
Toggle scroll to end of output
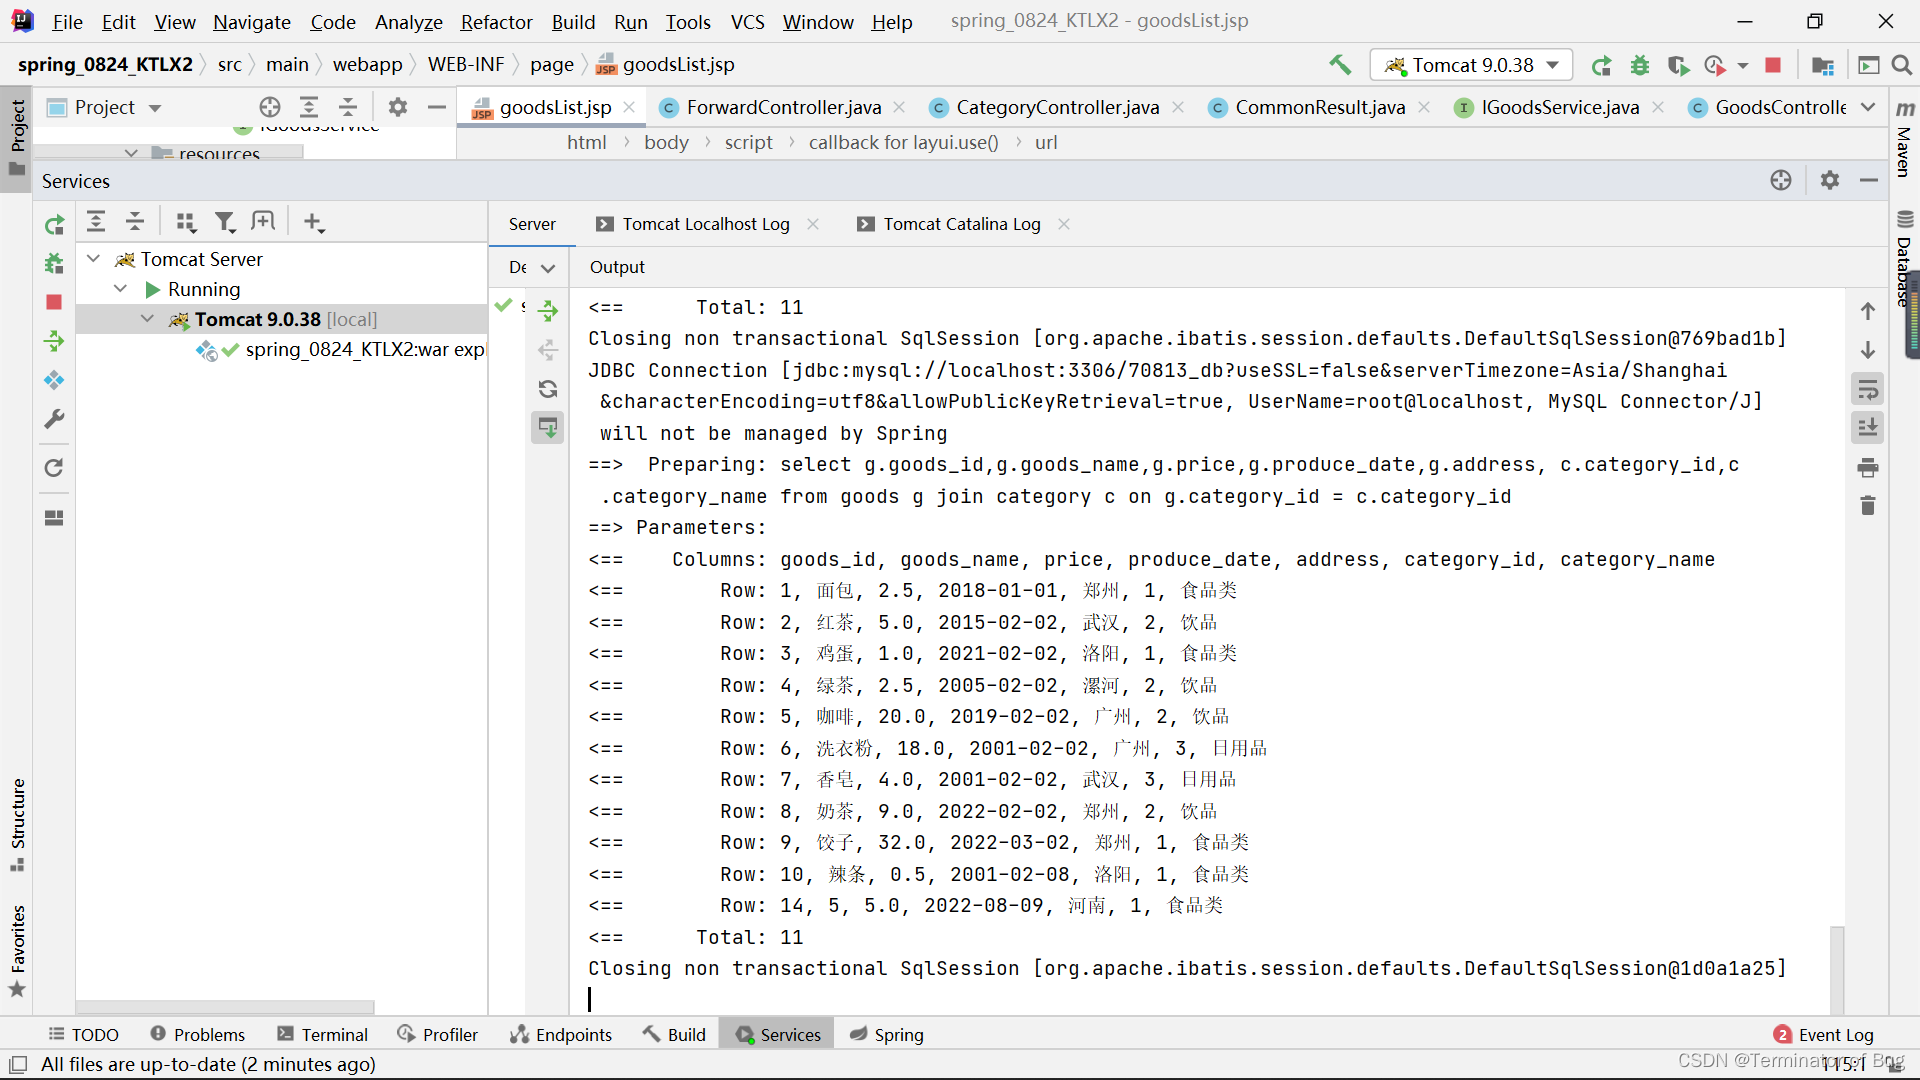point(1867,428)
